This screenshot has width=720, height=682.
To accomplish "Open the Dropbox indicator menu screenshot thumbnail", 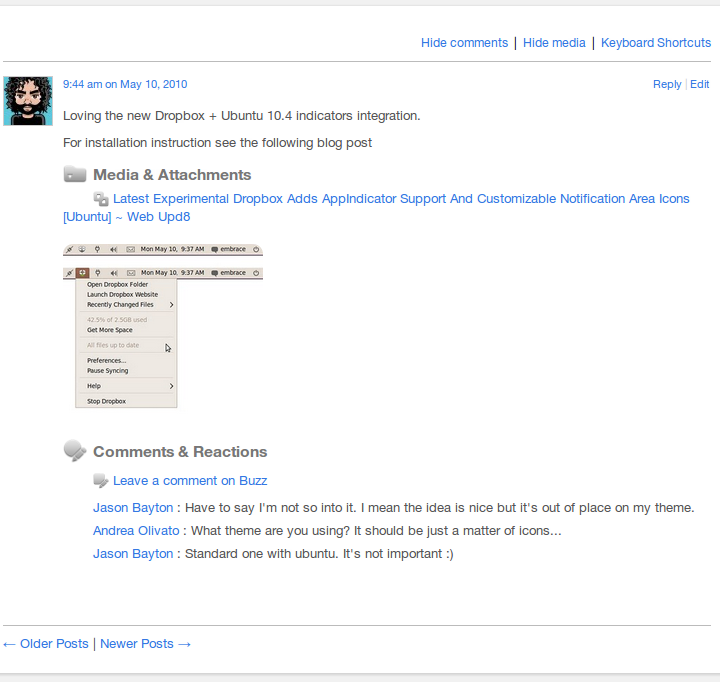I will (163, 326).
